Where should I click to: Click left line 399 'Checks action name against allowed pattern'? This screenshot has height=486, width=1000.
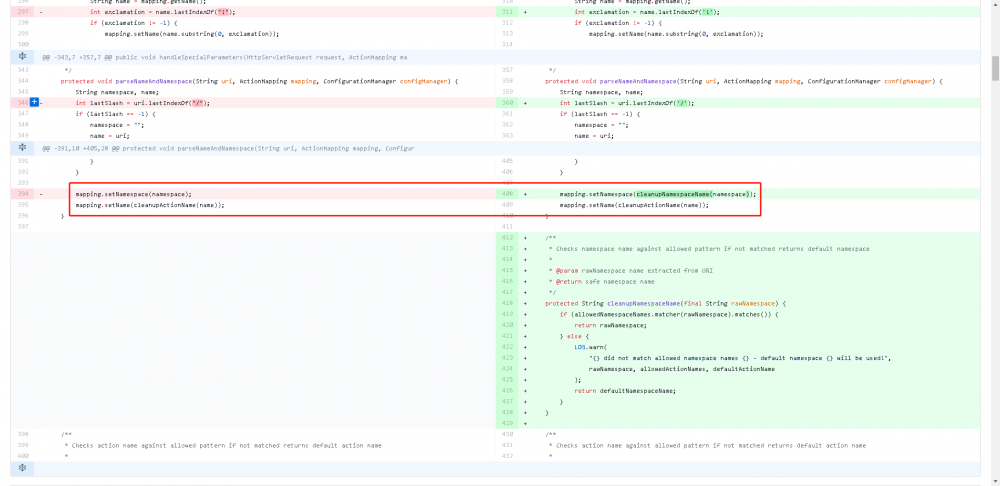[x=223, y=445]
